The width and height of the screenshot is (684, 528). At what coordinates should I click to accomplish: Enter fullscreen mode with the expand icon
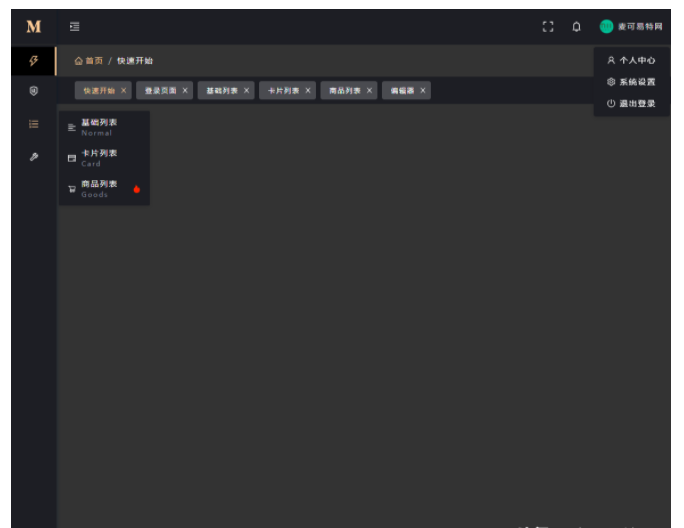pos(548,27)
